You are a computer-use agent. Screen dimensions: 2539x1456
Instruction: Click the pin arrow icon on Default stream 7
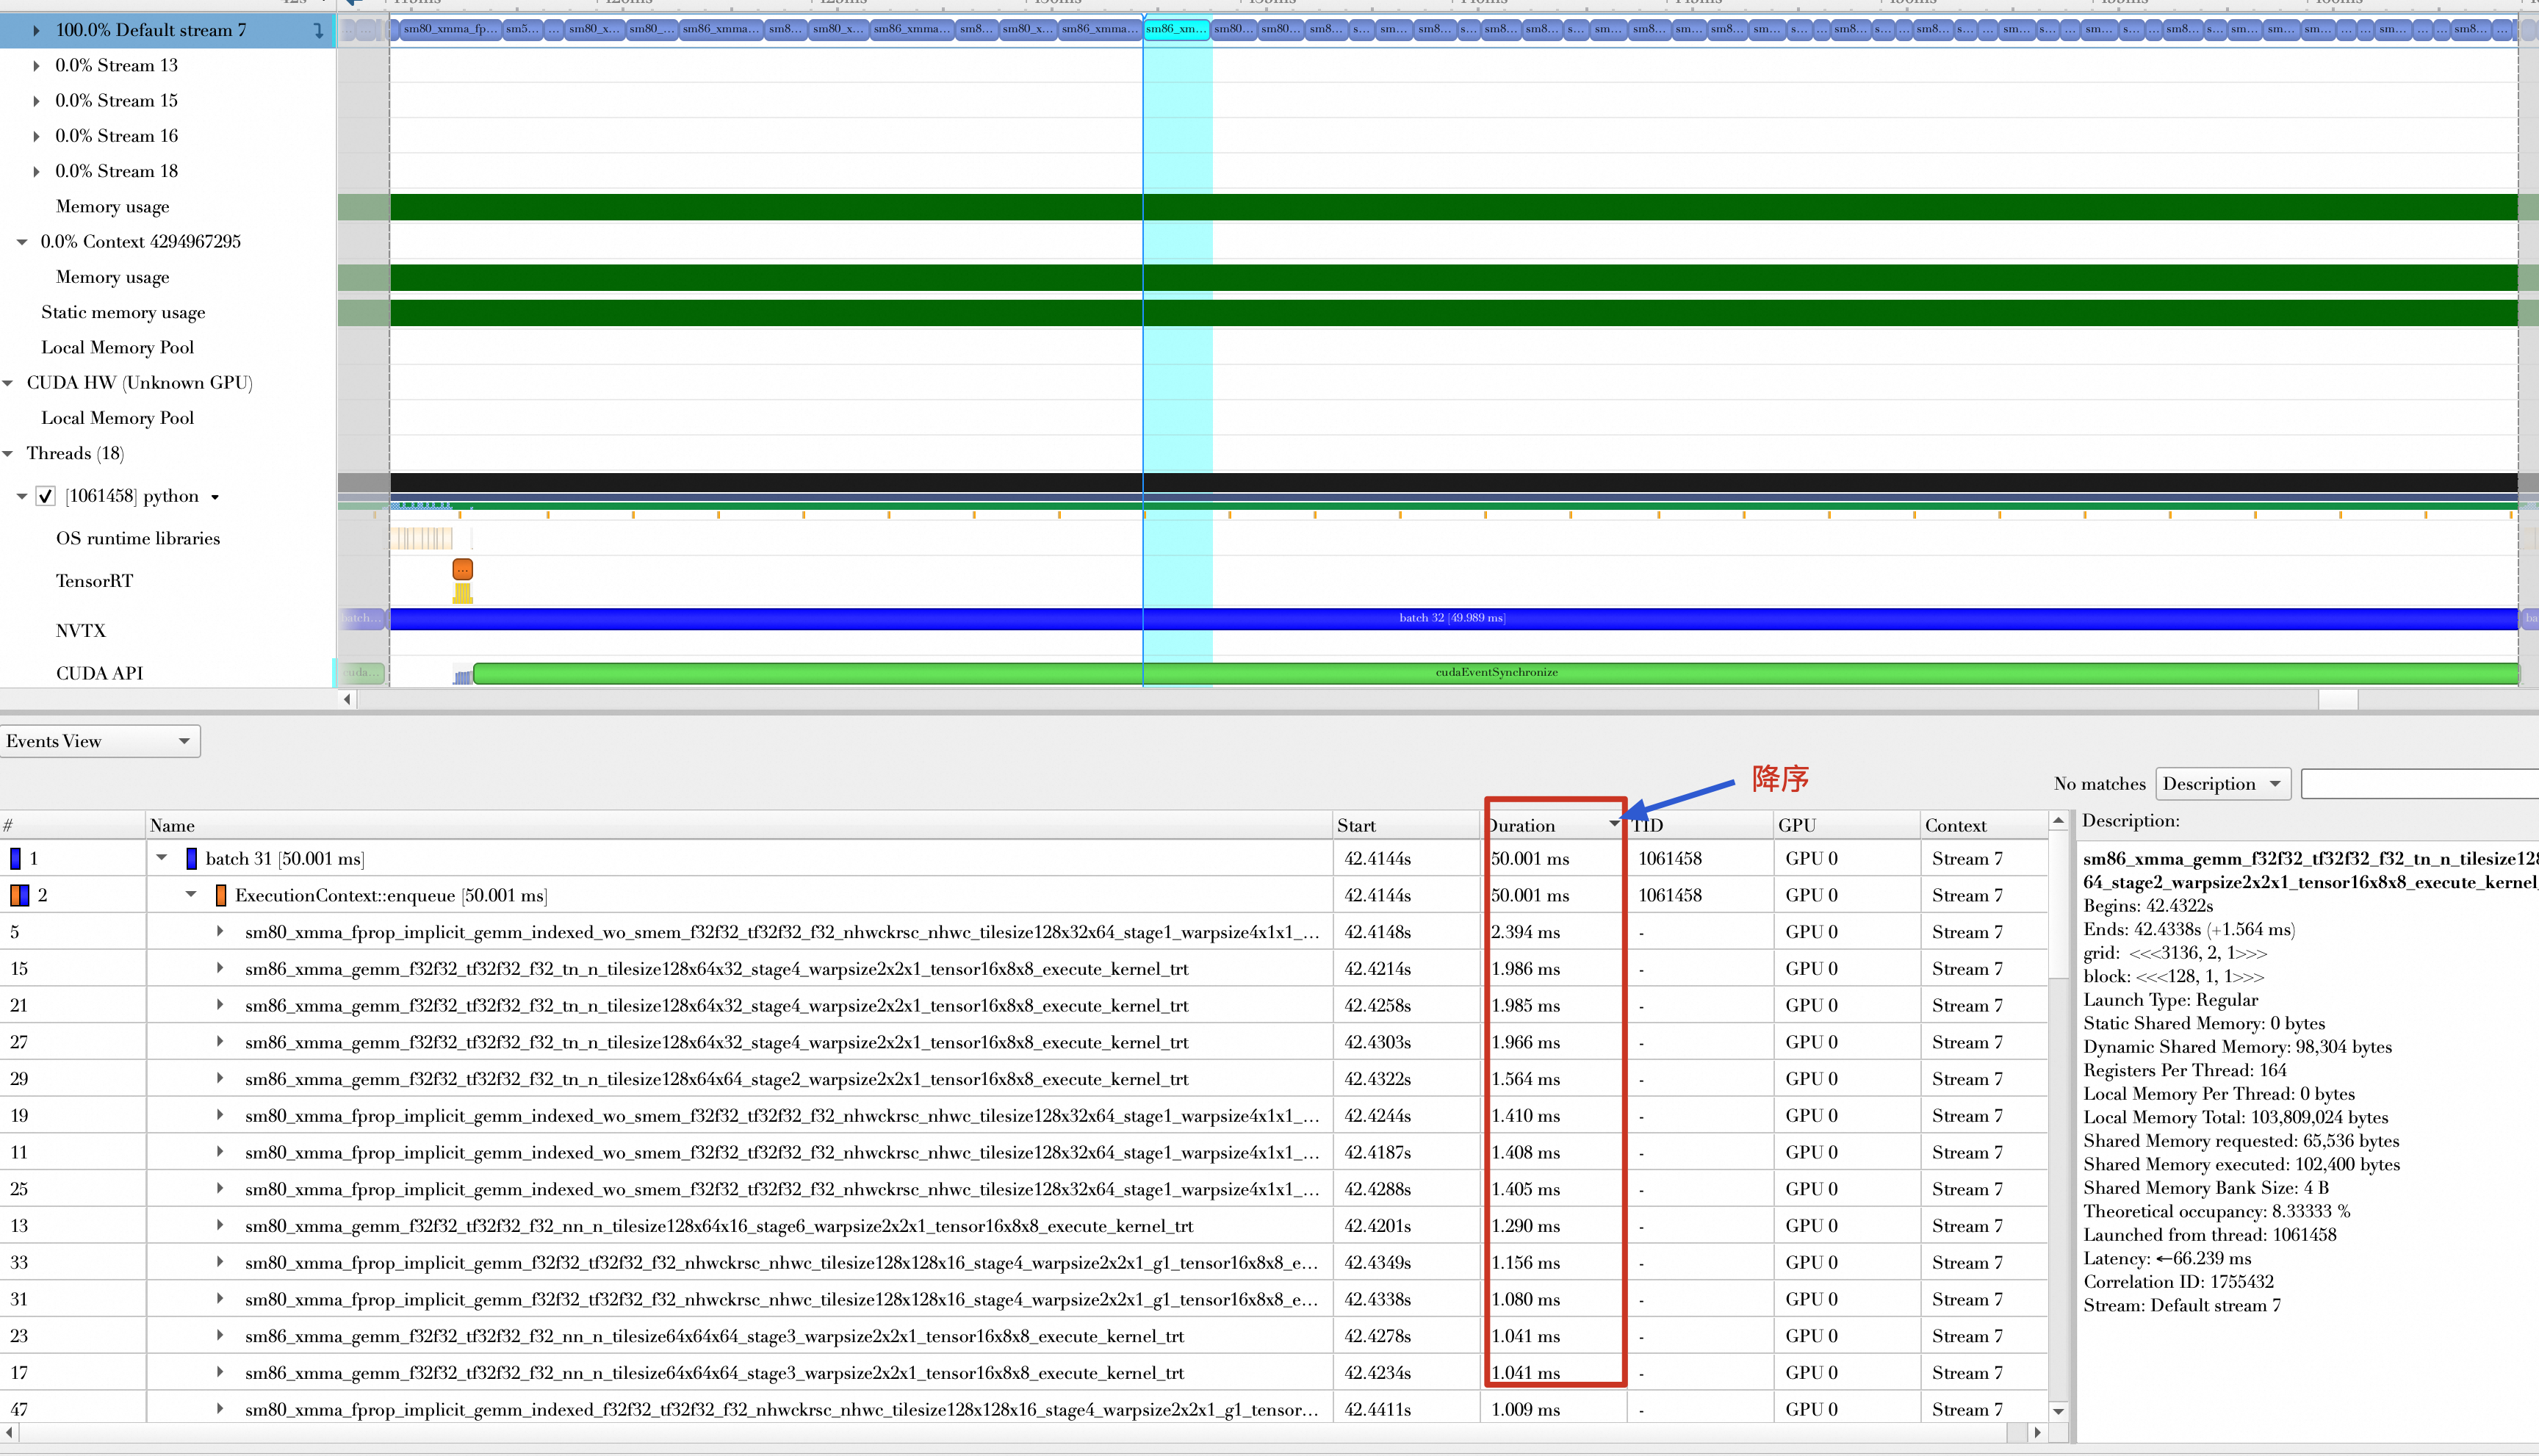(x=318, y=30)
